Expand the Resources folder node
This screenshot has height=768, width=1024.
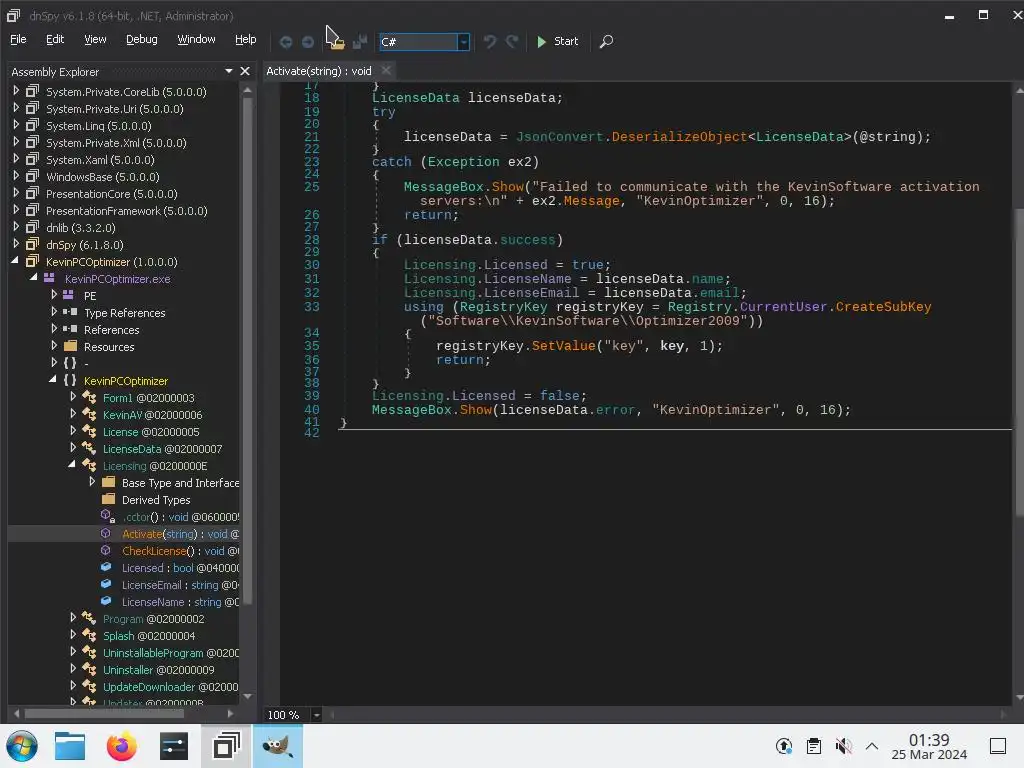point(54,346)
